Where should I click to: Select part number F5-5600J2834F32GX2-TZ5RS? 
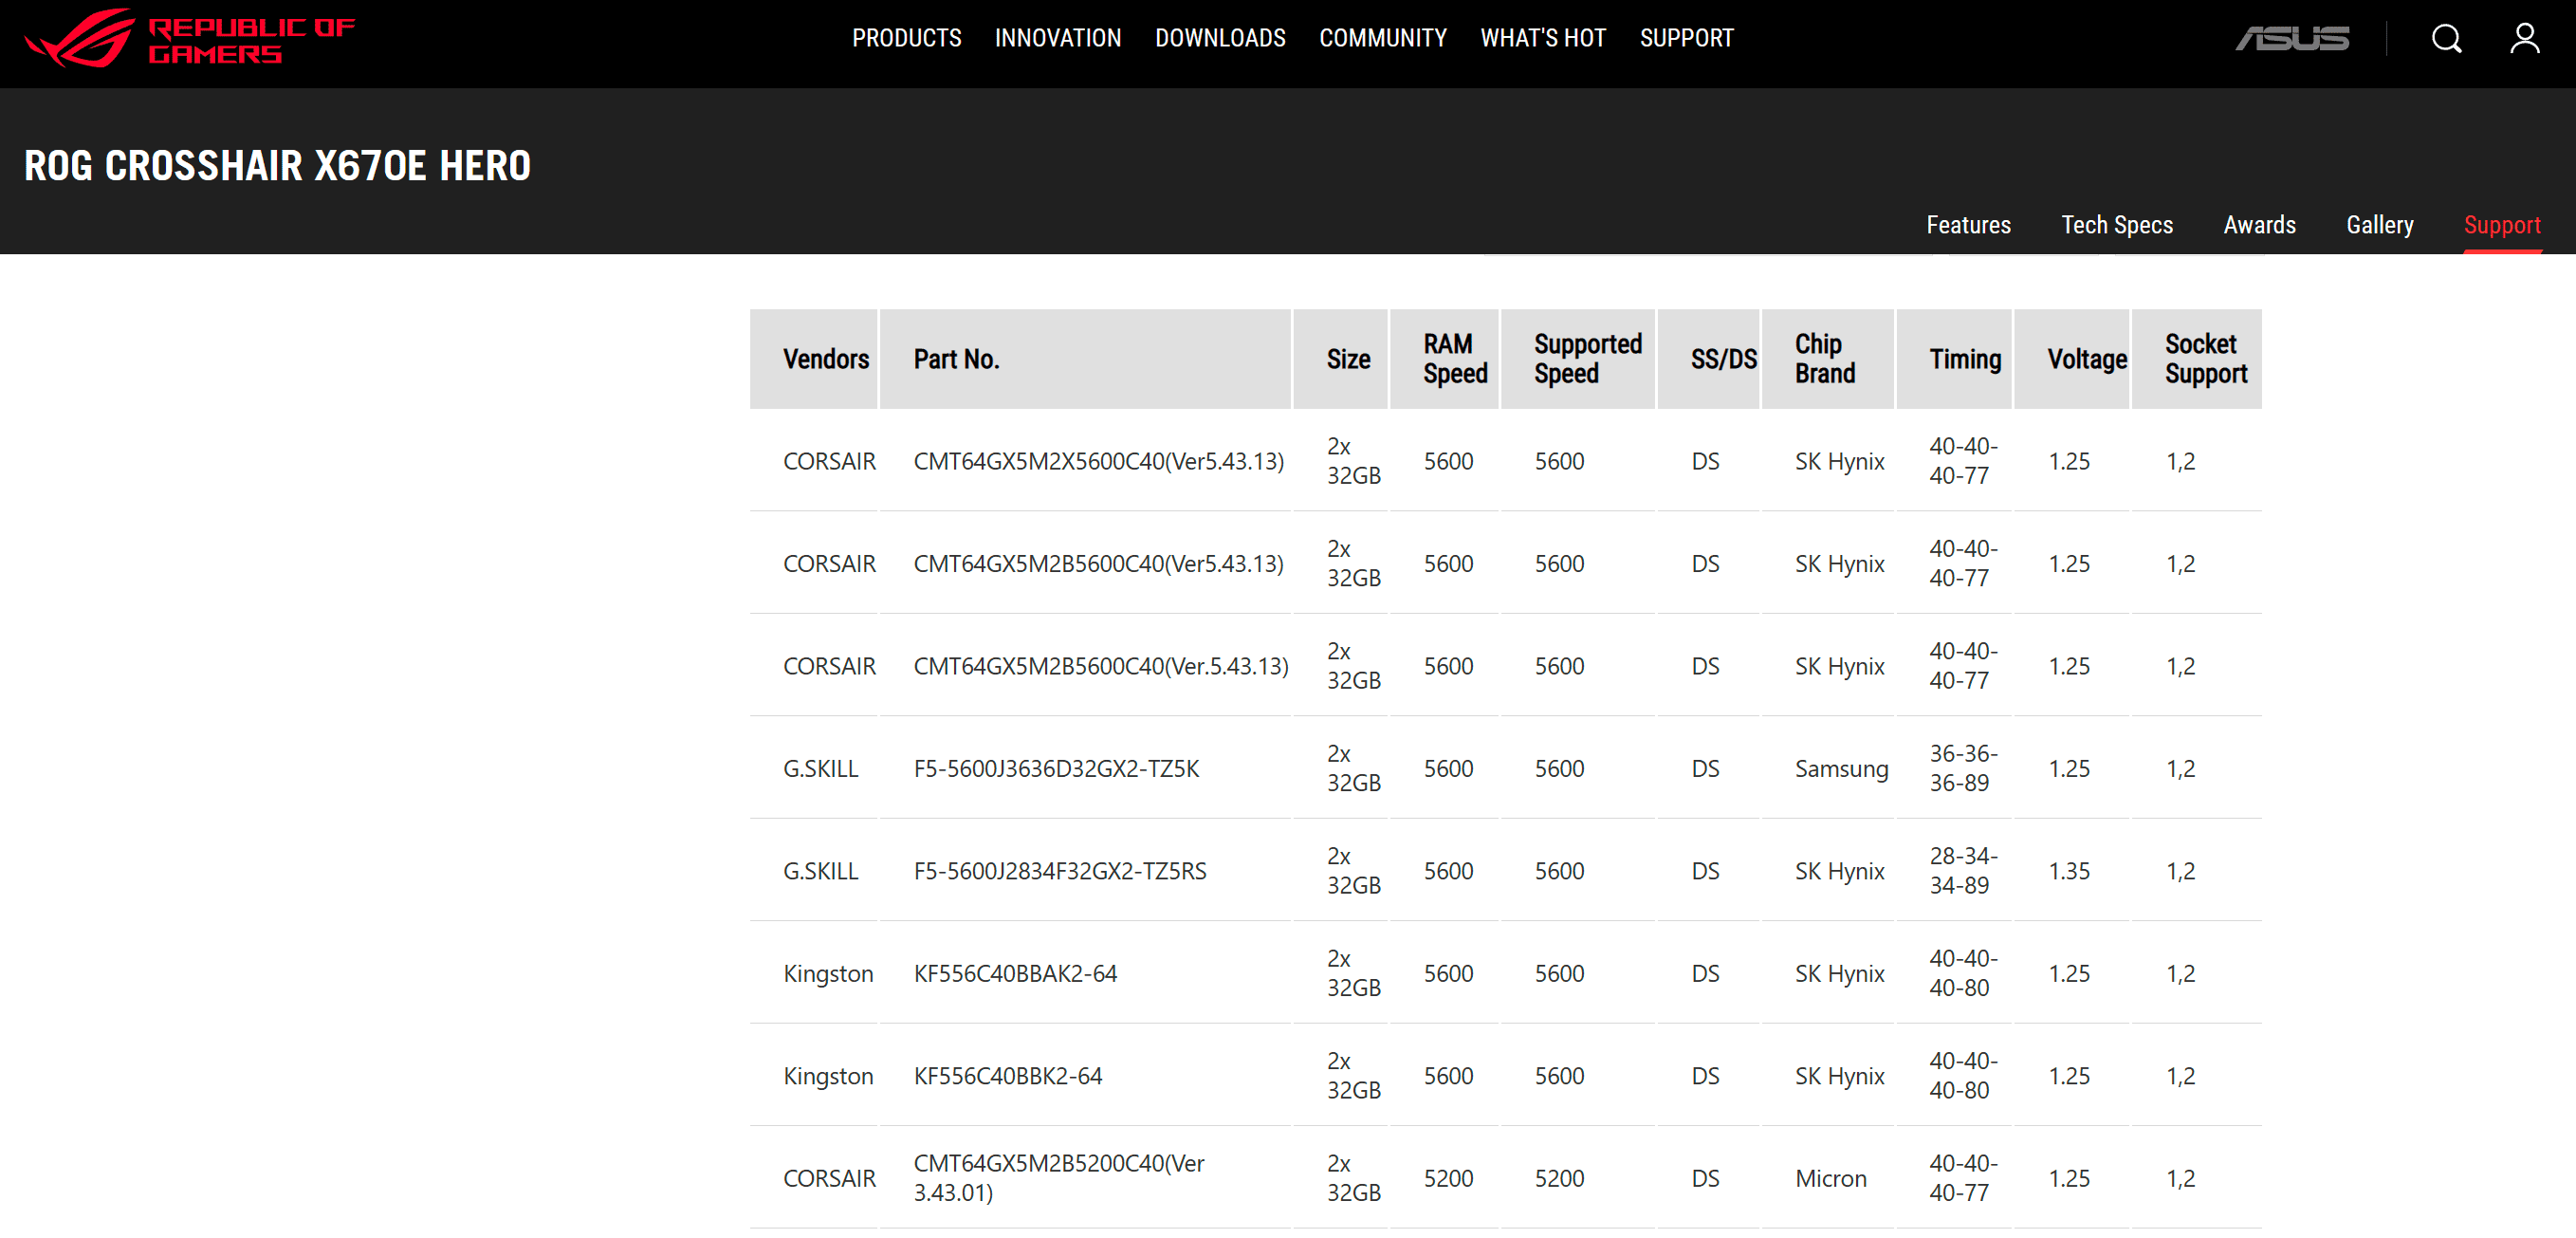click(1060, 871)
